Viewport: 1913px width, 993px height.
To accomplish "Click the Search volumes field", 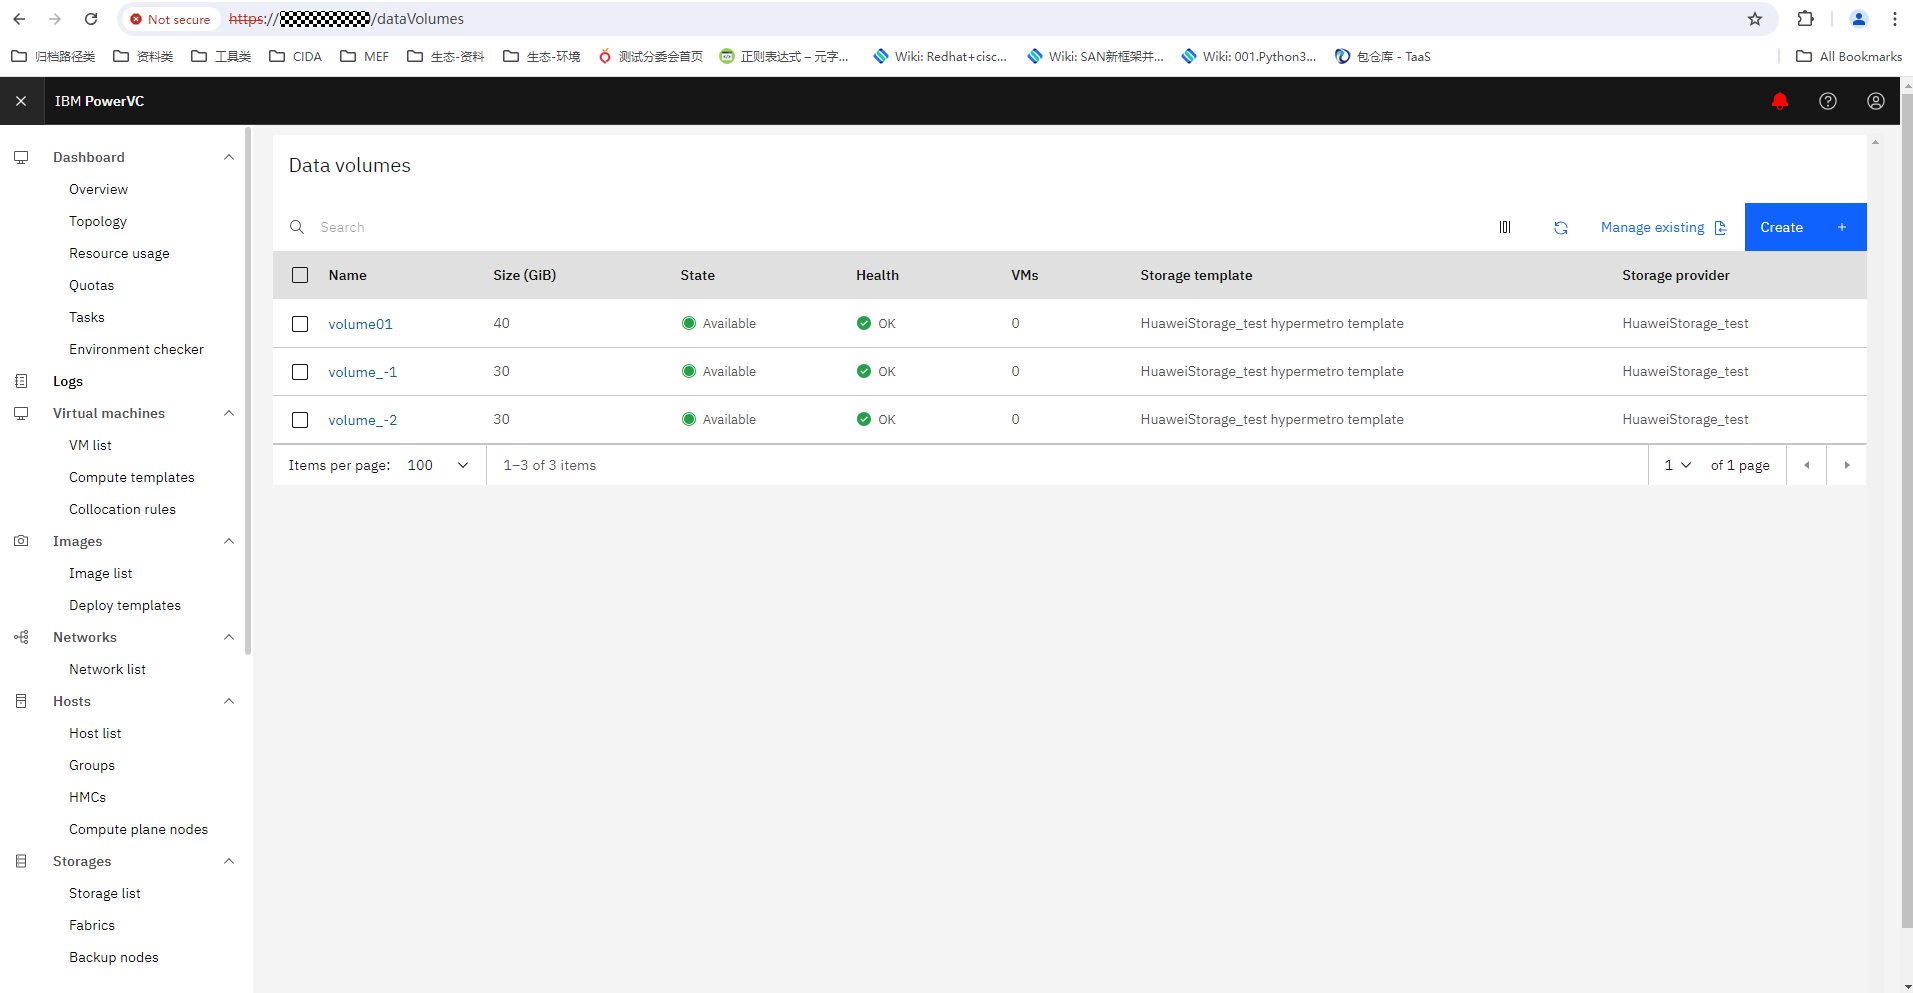I will (x=880, y=227).
